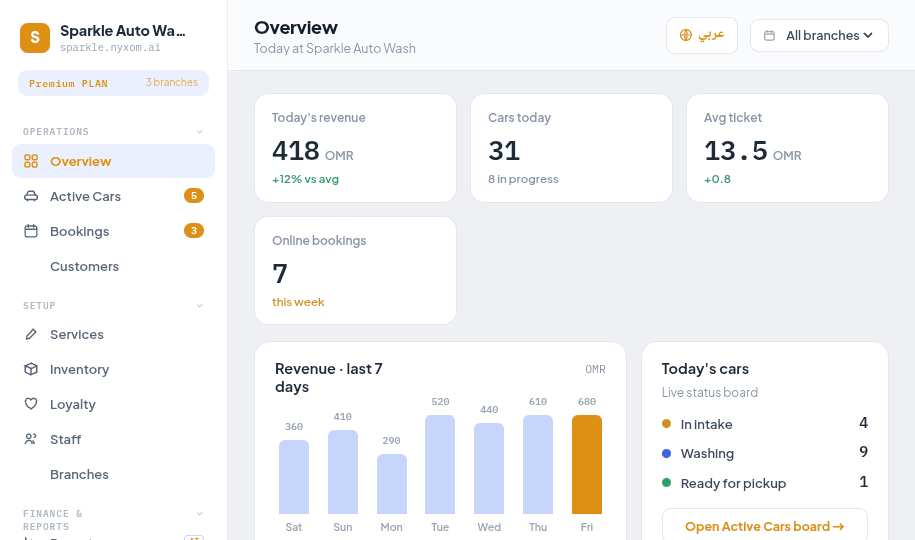915x540 pixels.
Task: Click the Today's revenue card
Action: [355, 148]
